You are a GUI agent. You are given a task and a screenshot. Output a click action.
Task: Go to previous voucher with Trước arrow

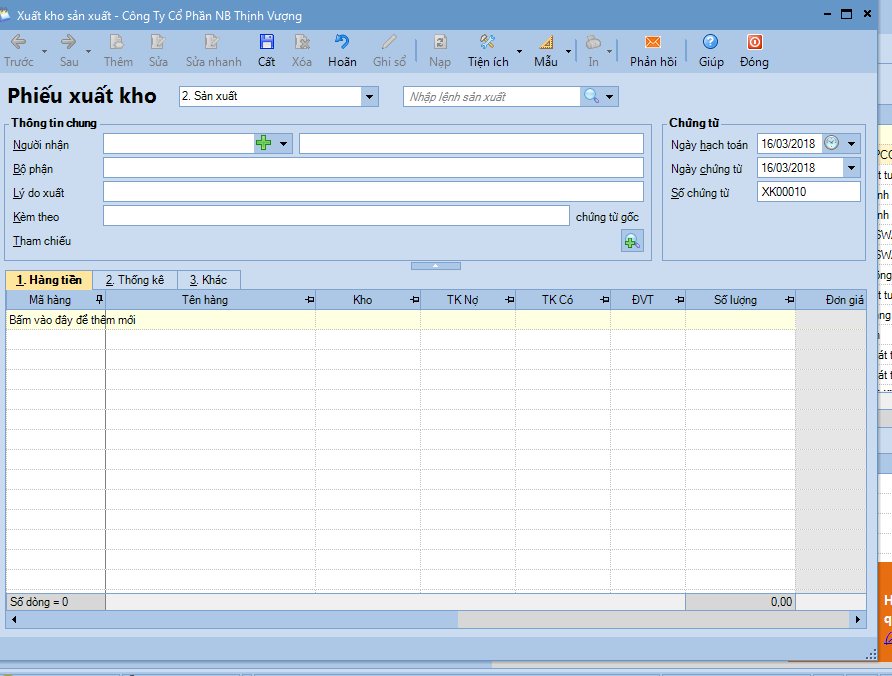pos(19,42)
